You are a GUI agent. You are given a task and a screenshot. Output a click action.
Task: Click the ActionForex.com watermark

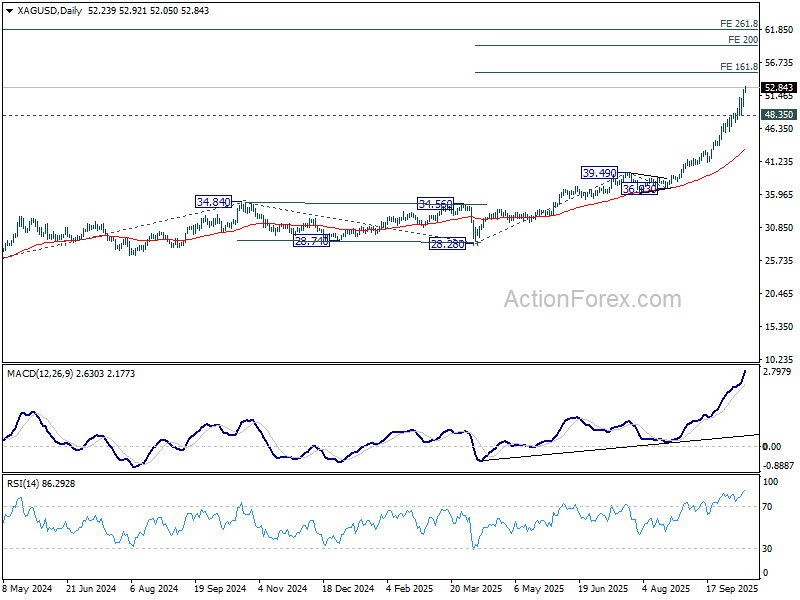coord(591,299)
